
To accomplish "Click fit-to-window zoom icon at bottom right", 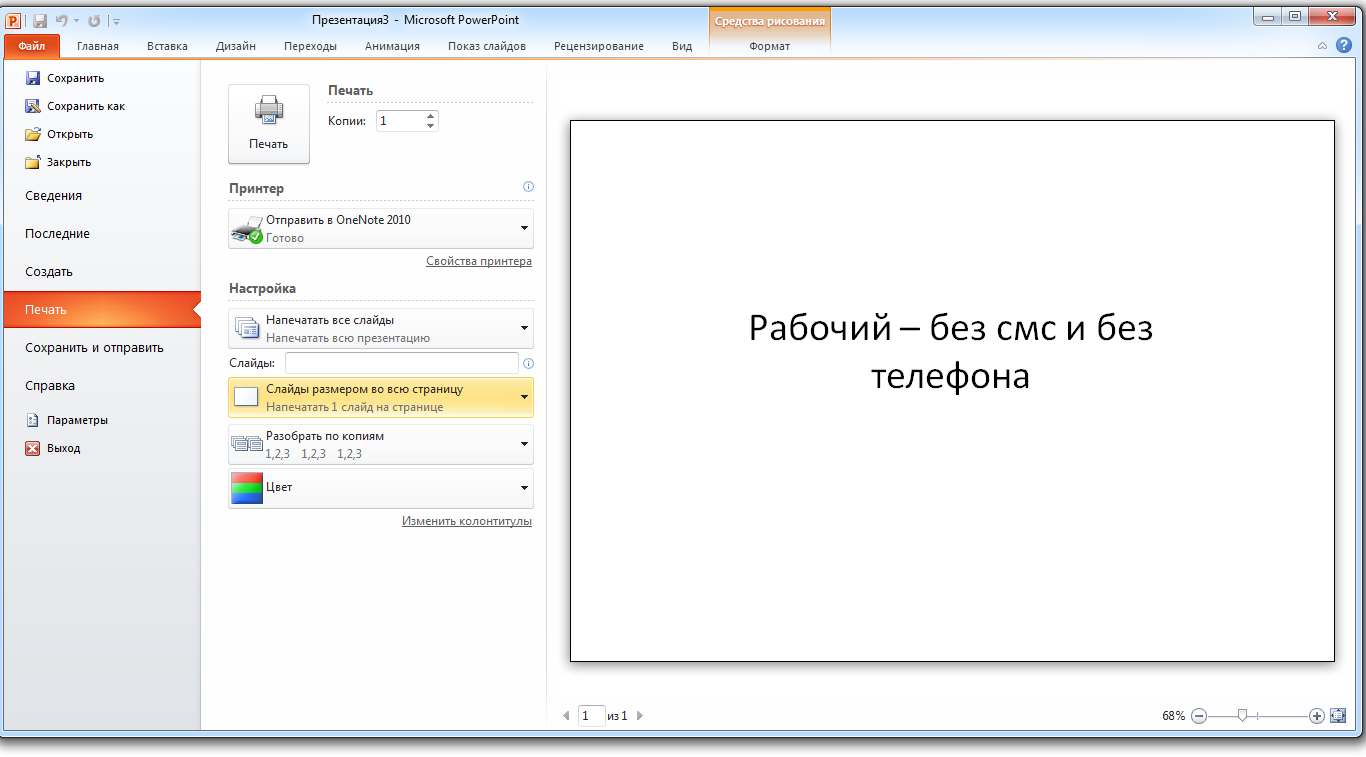I will 1339,715.
